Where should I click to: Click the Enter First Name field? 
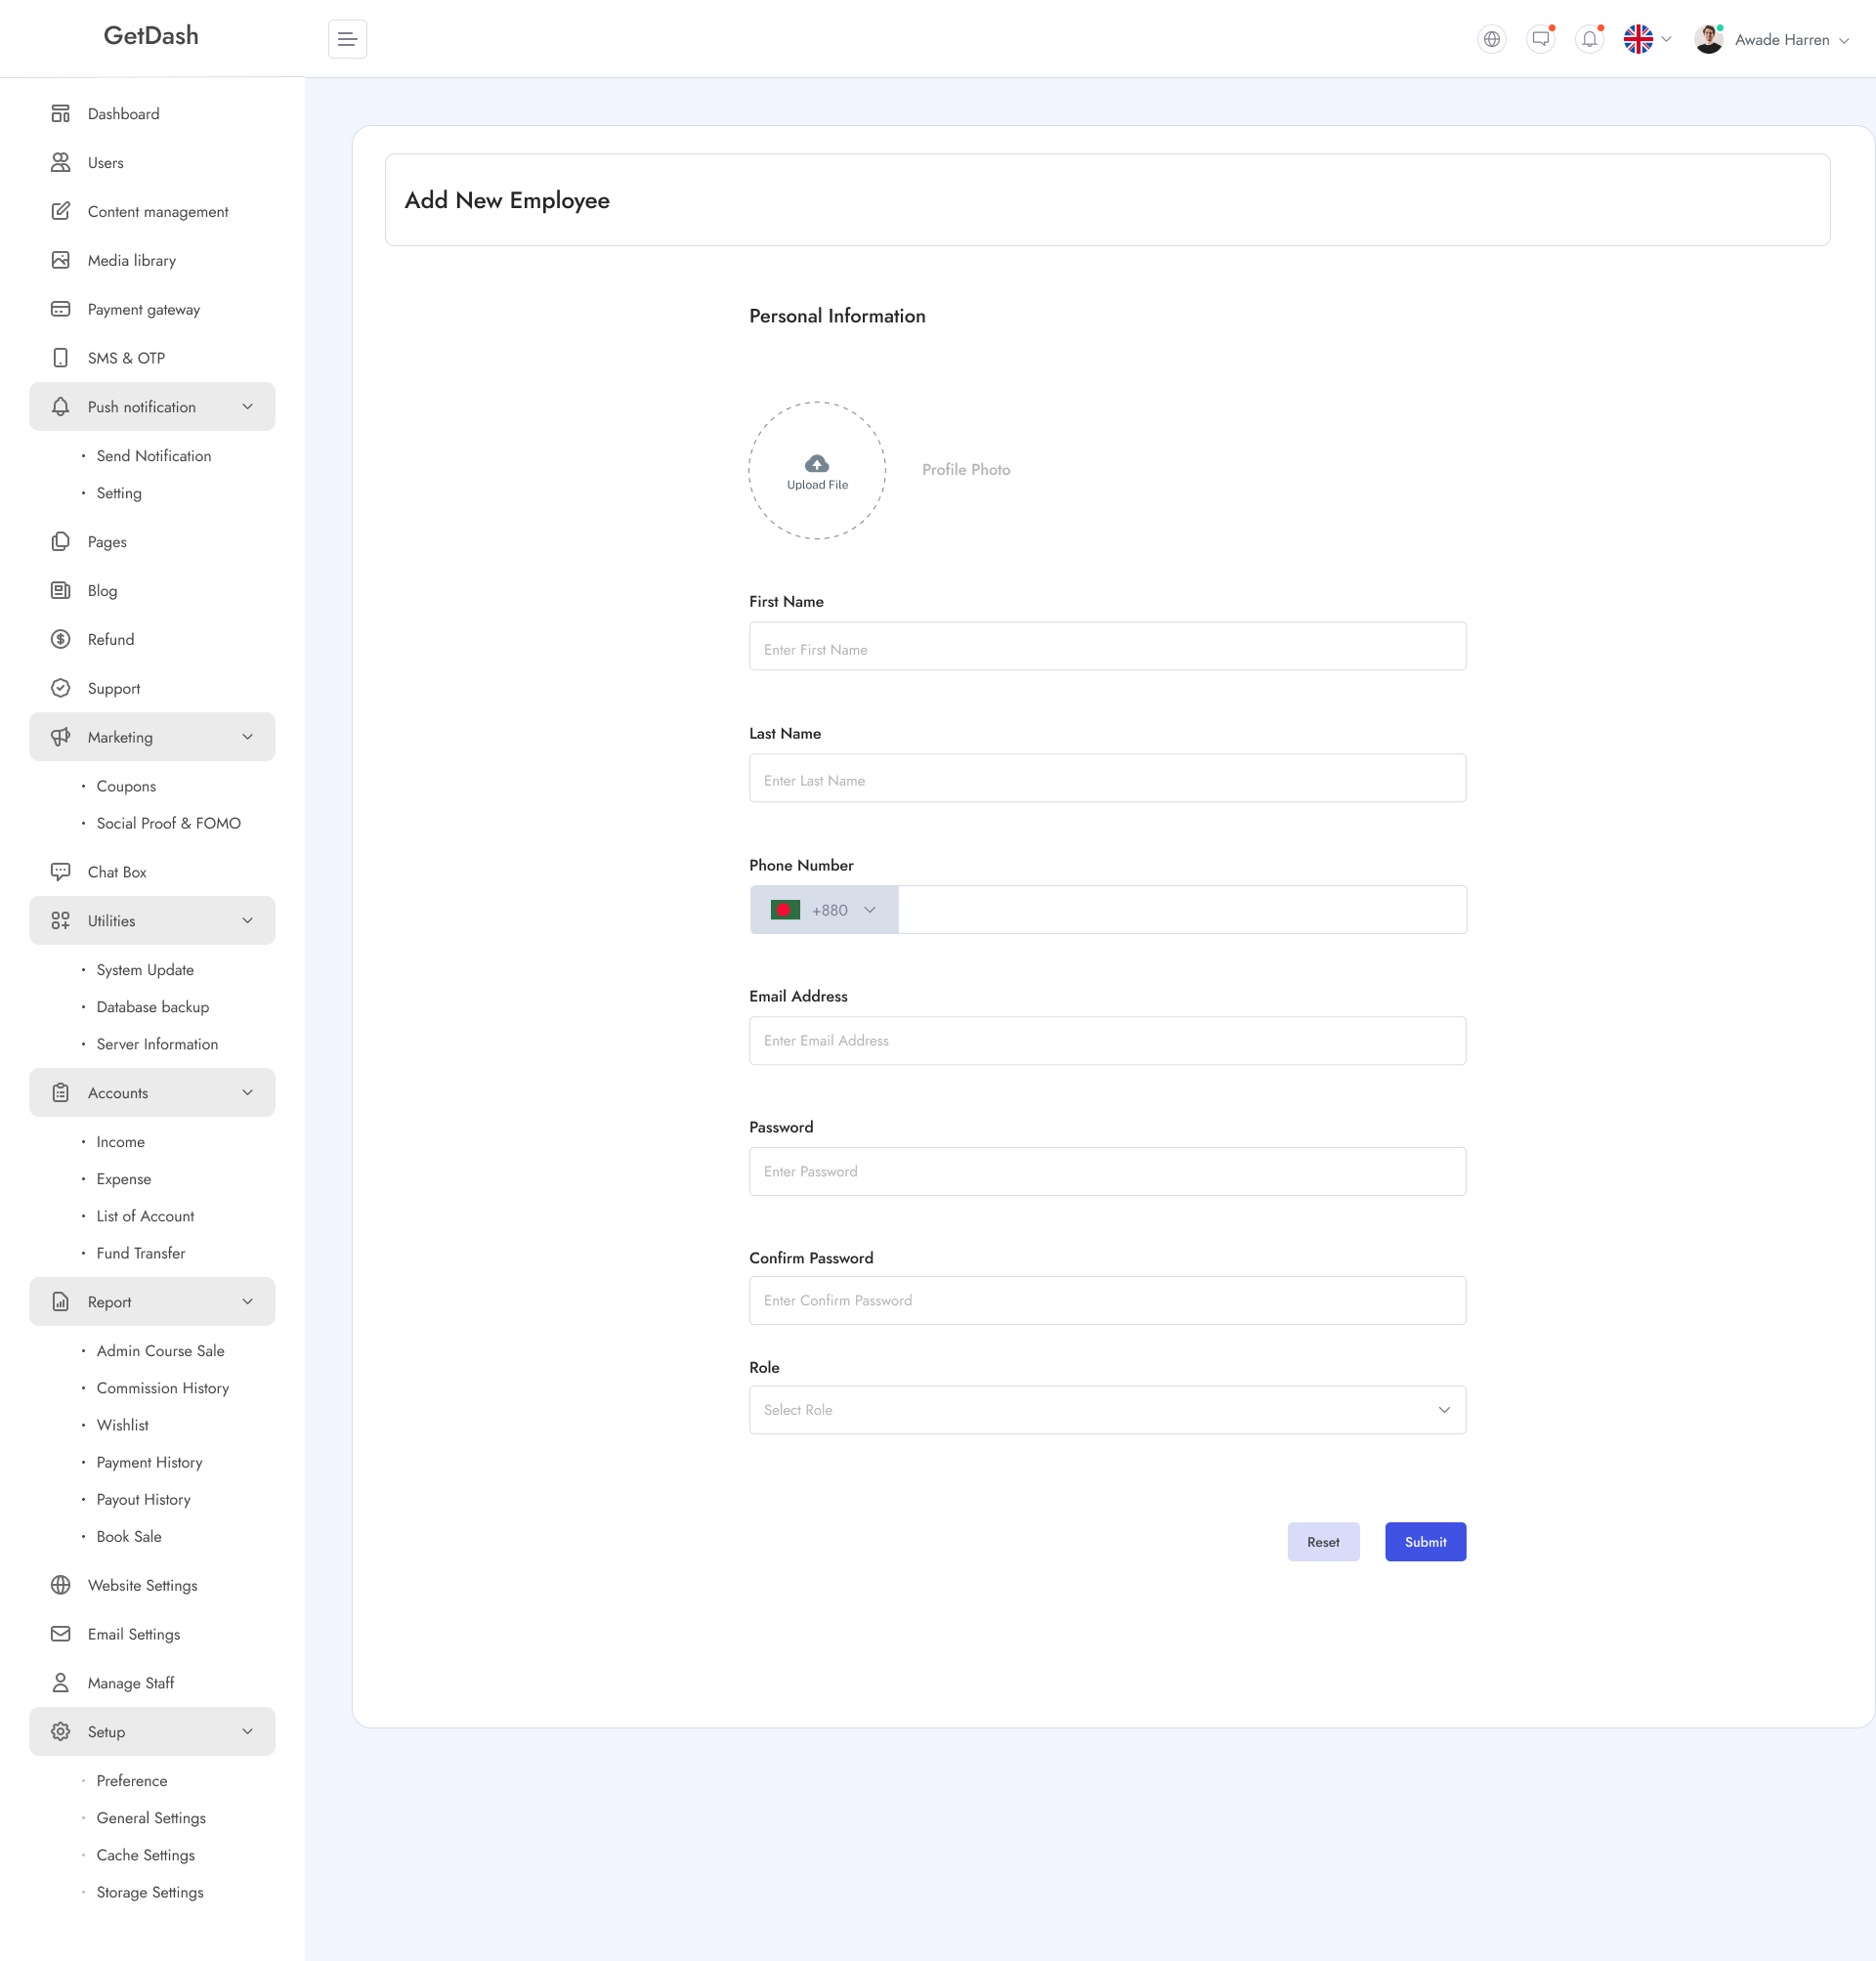(x=1107, y=646)
